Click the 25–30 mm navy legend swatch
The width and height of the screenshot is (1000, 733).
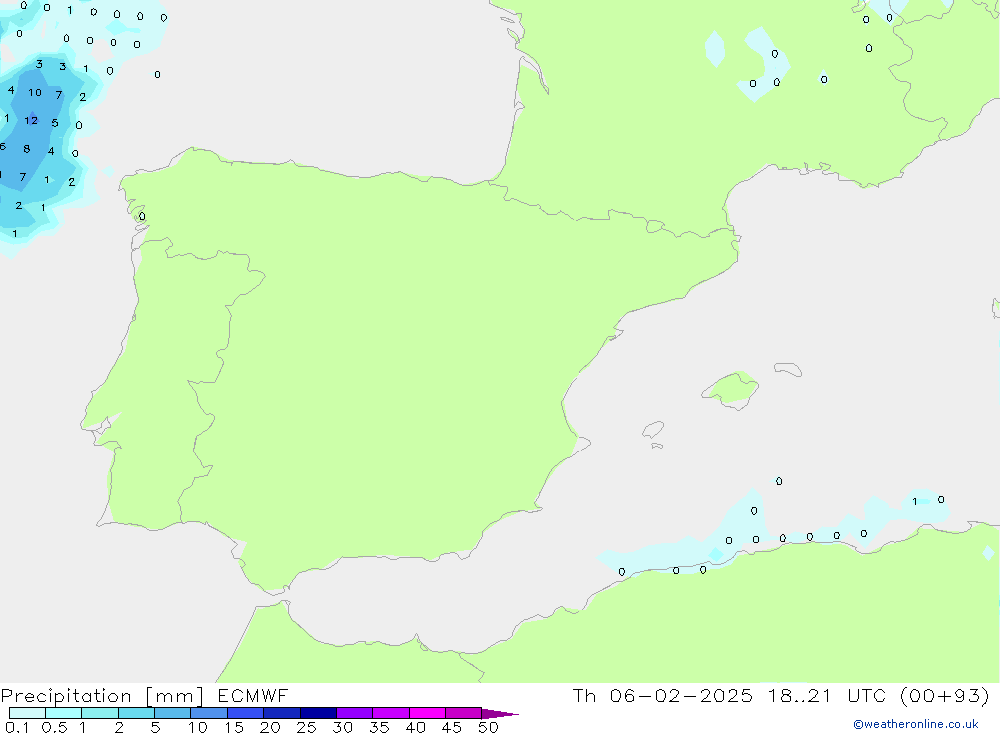point(318,713)
